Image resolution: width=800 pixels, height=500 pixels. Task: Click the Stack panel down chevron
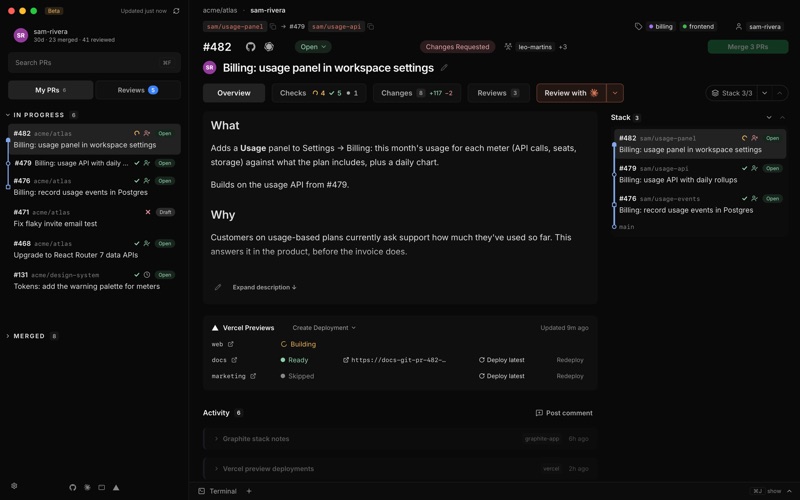pyautogui.click(x=769, y=118)
